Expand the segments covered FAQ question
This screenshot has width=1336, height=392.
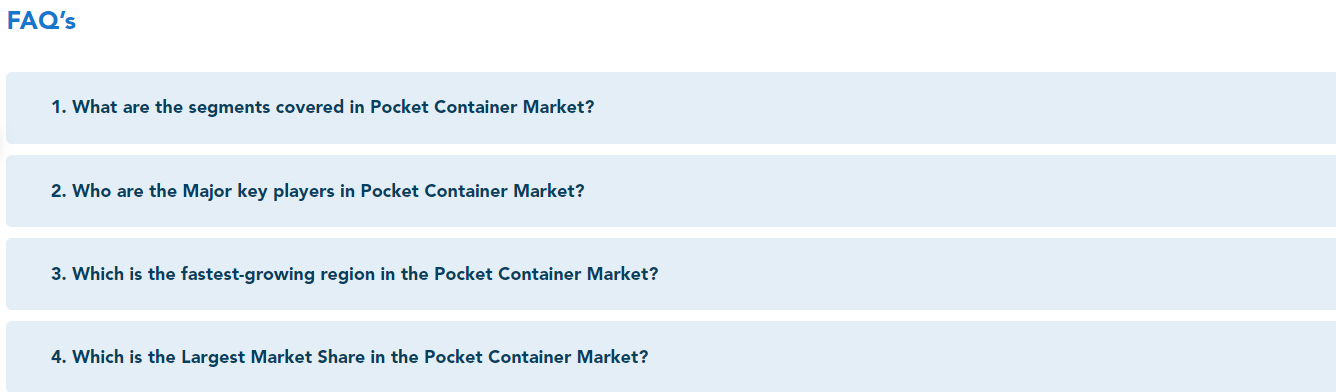671,108
